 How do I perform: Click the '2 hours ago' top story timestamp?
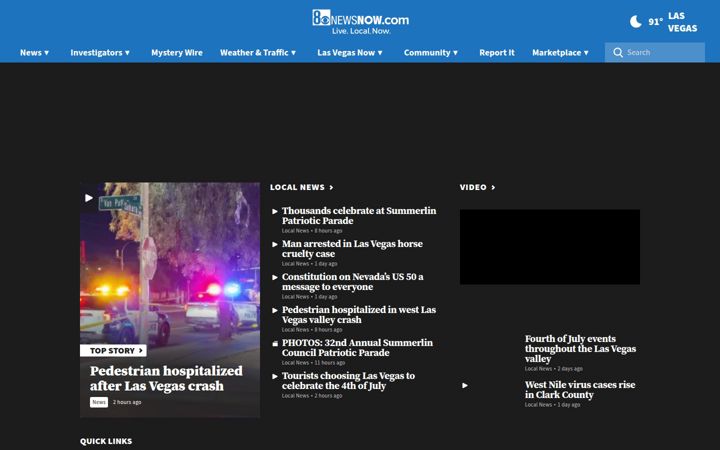tap(127, 402)
